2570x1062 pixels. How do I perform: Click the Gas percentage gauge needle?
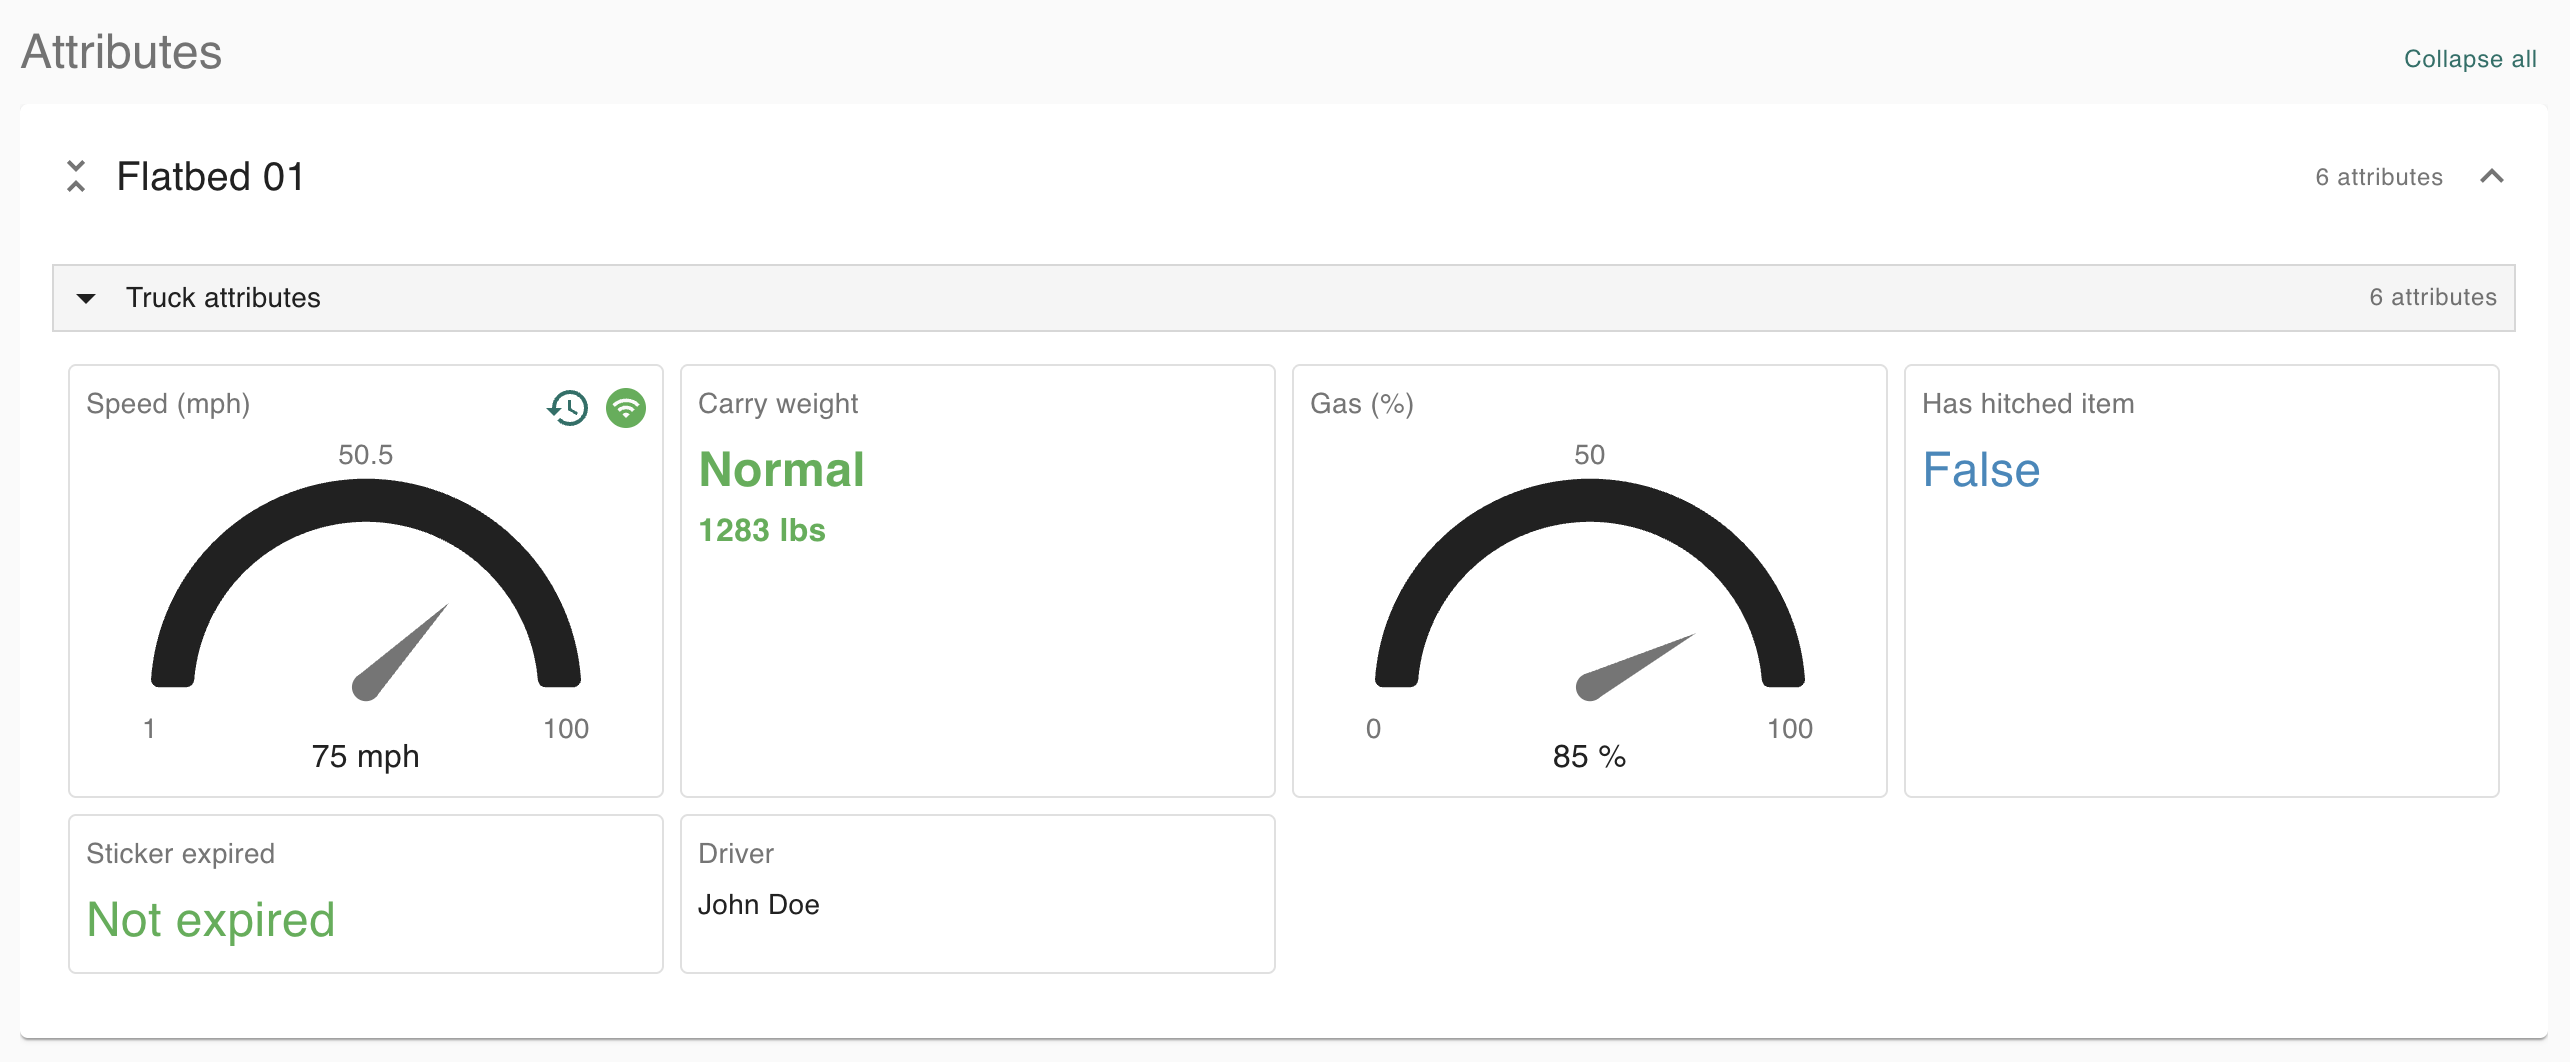[x=1634, y=665]
